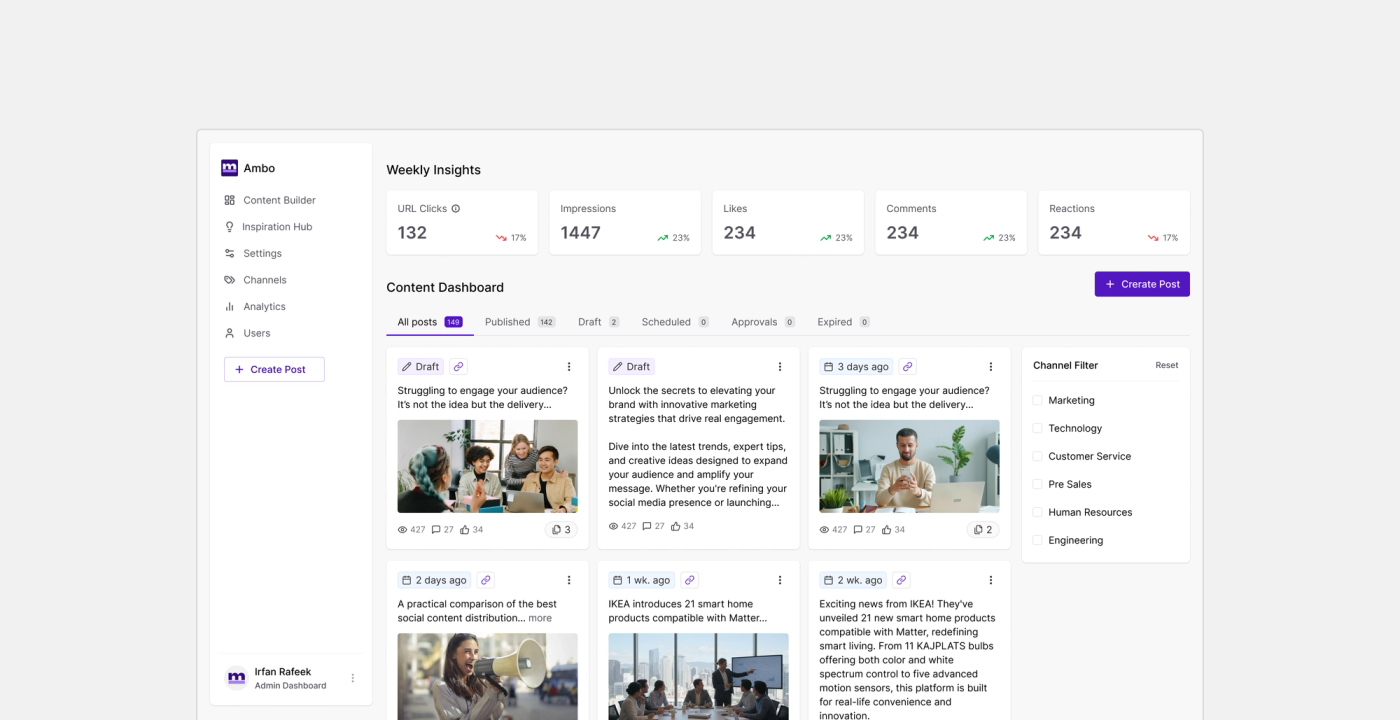Switch to the Approvals tab
Viewport: 1400px width, 720px height.
point(763,322)
